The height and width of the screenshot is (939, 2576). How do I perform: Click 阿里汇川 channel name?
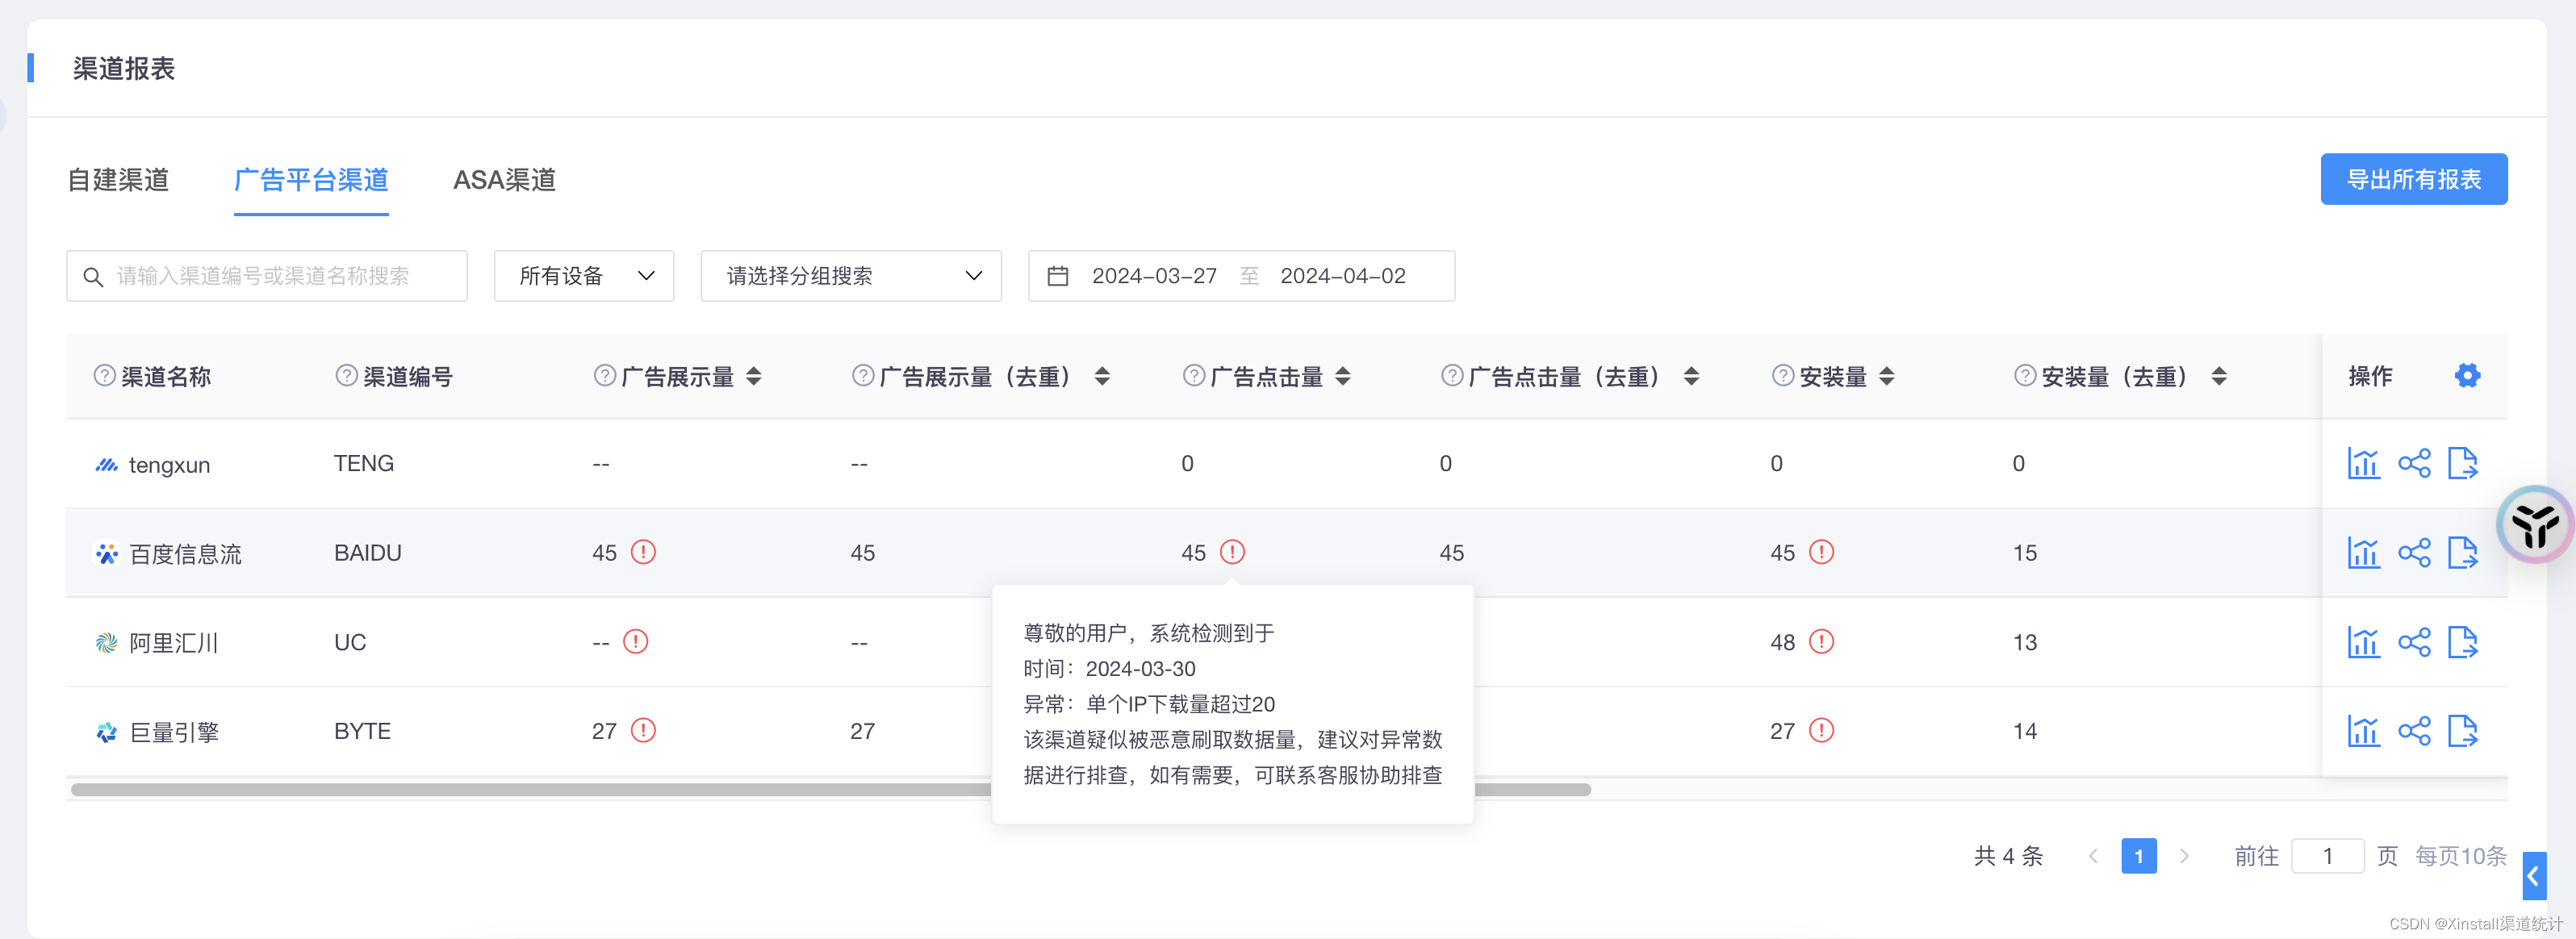(x=173, y=643)
